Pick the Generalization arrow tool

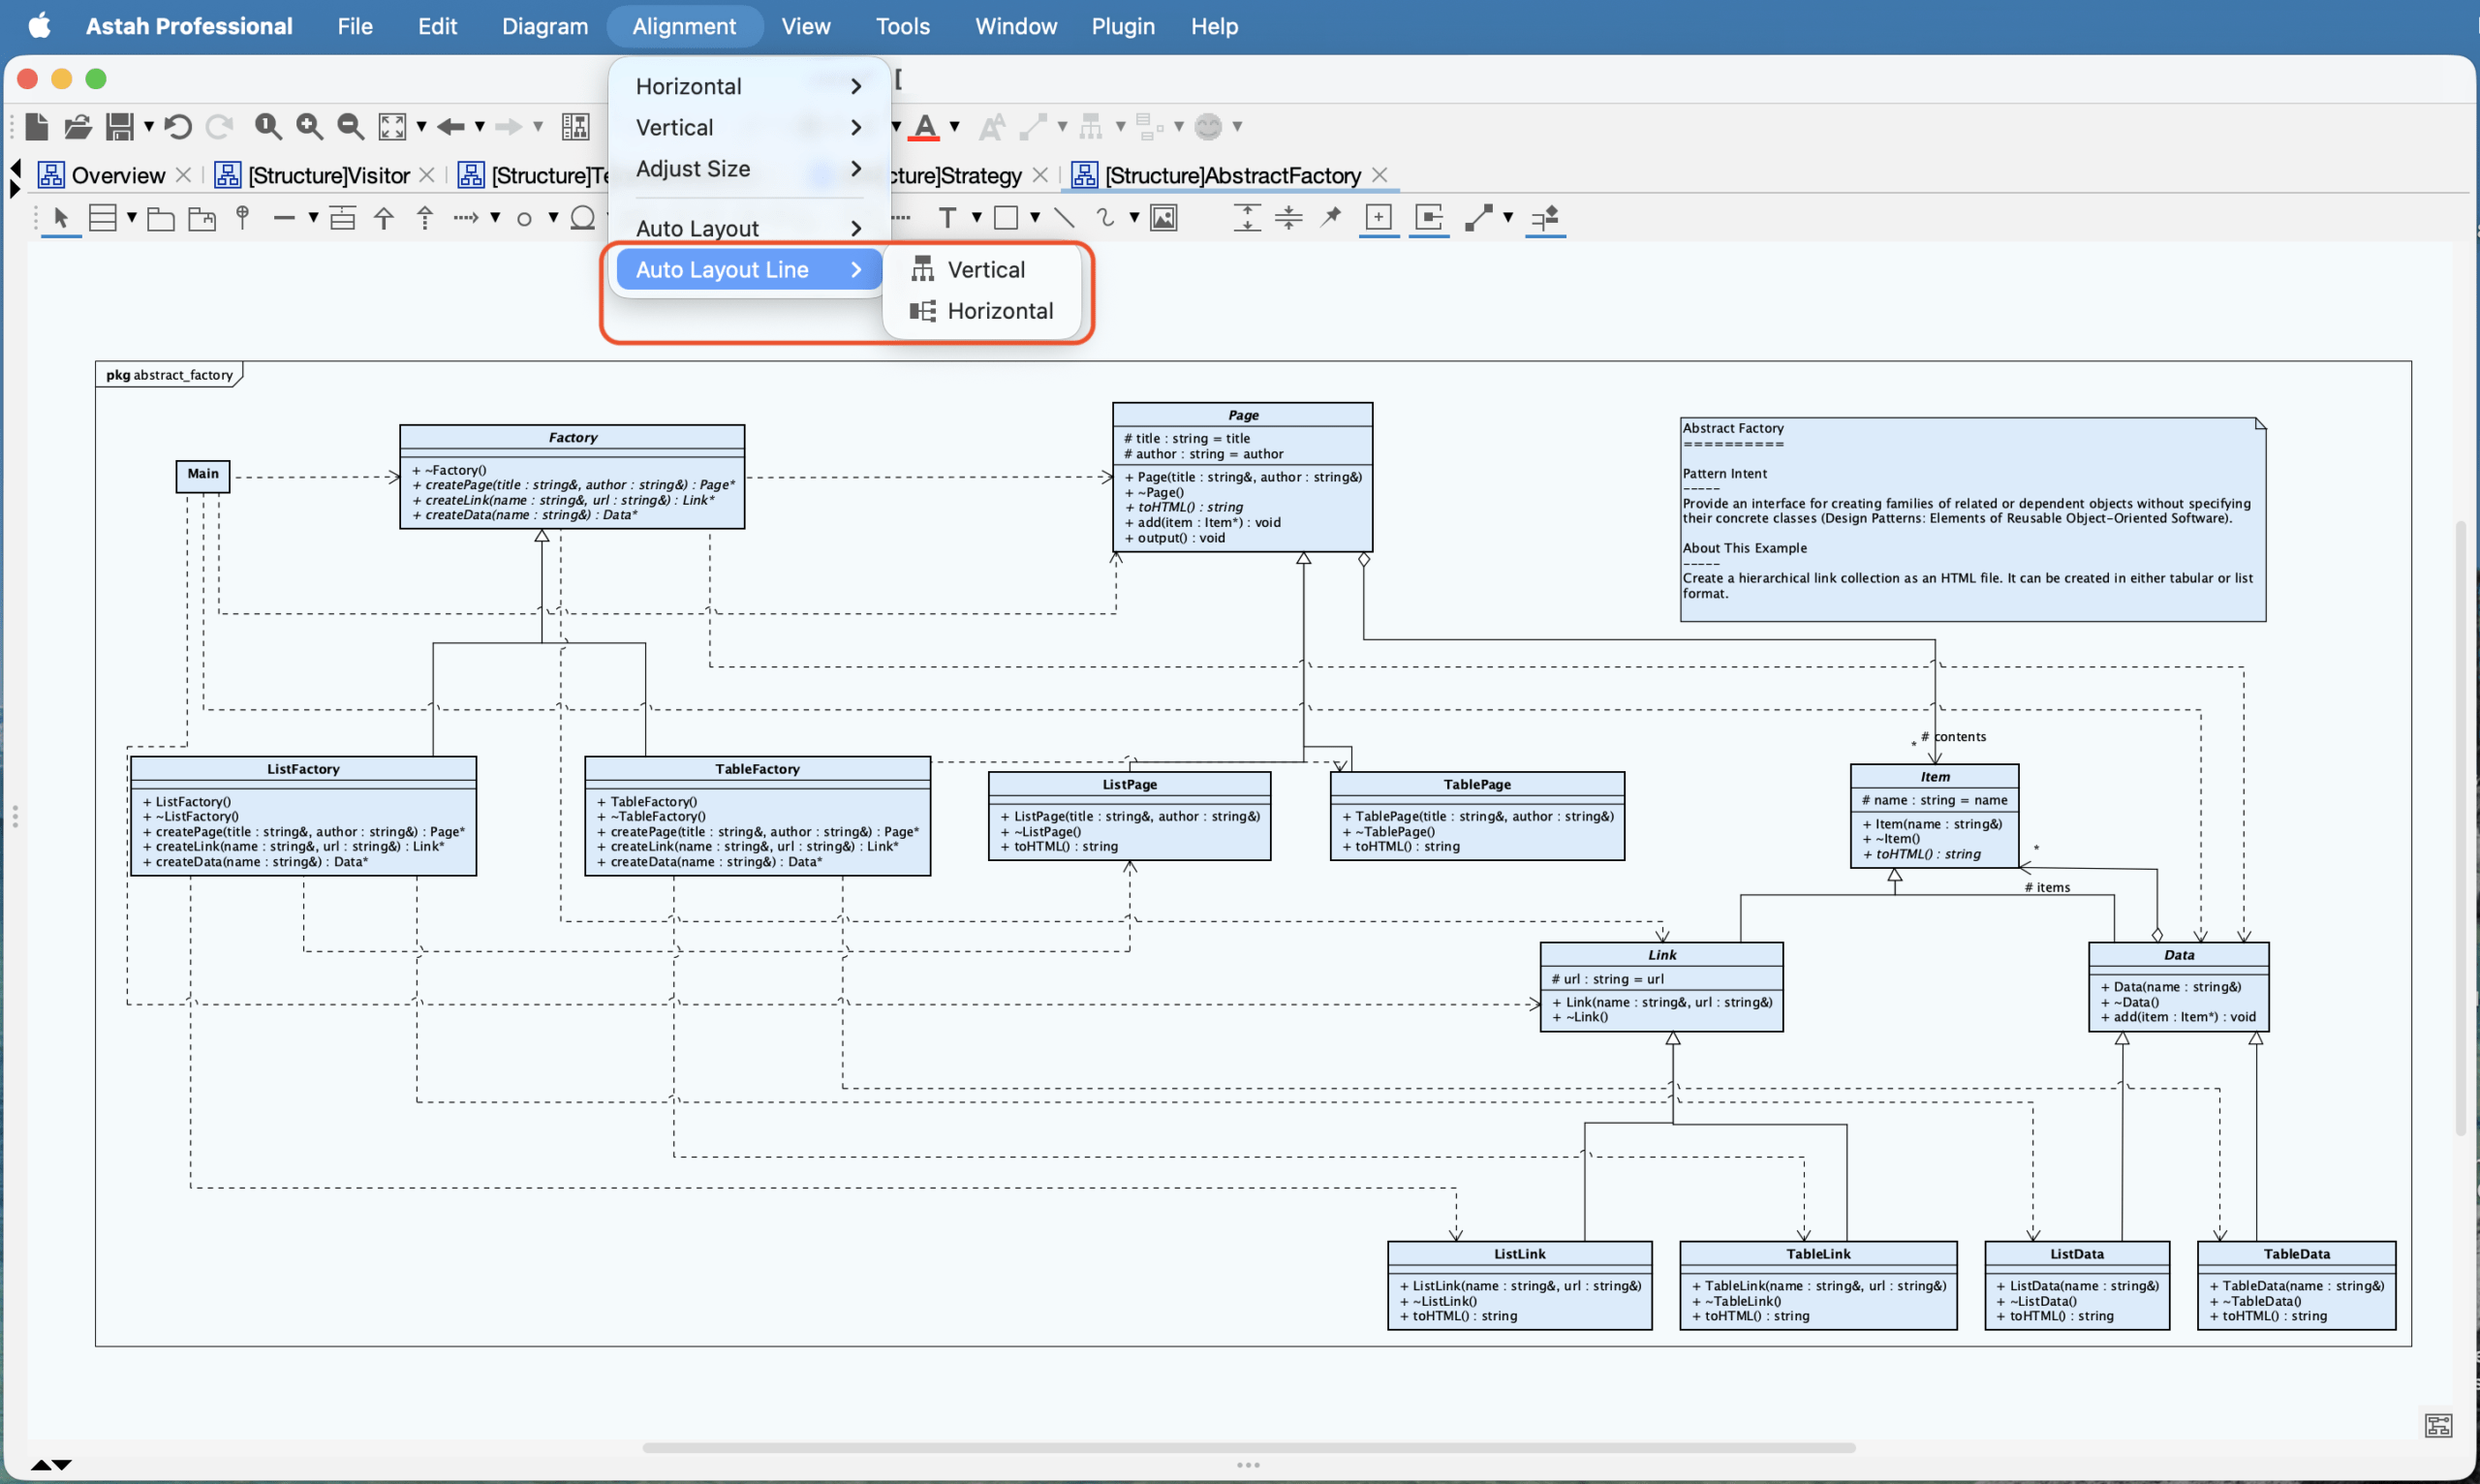pos(384,218)
